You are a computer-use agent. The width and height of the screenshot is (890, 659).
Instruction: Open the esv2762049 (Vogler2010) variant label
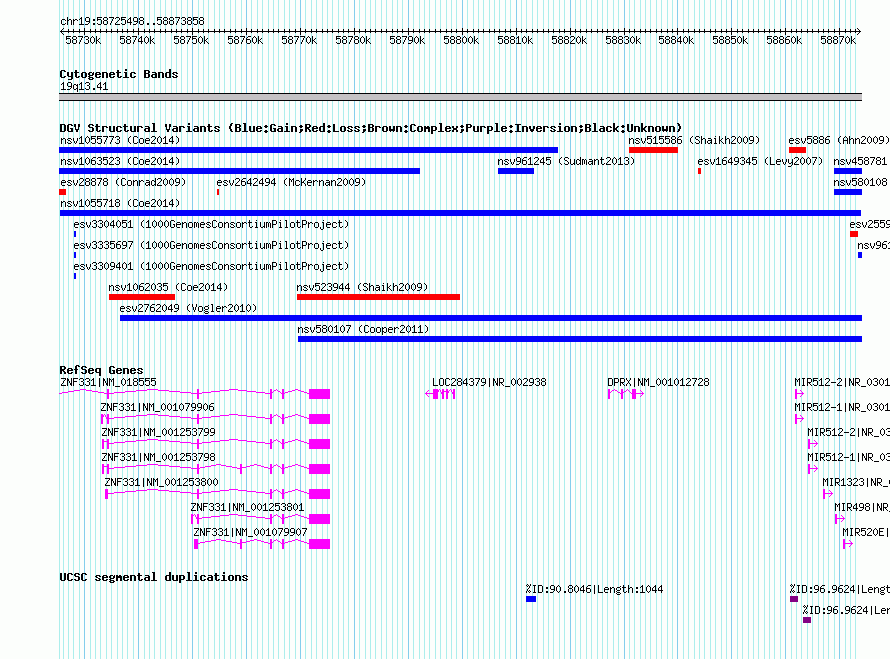tap(188, 308)
